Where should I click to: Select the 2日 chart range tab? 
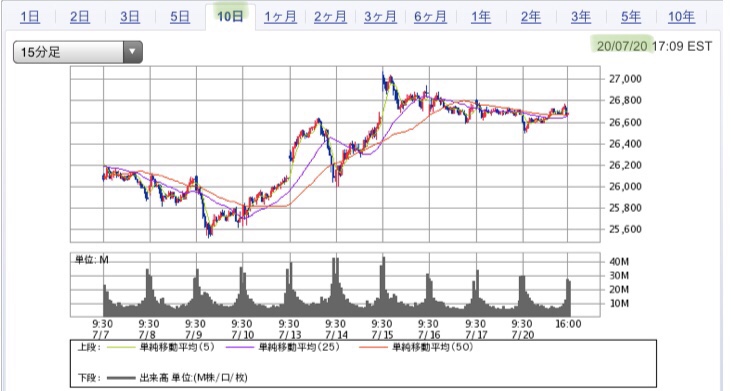[x=80, y=17]
